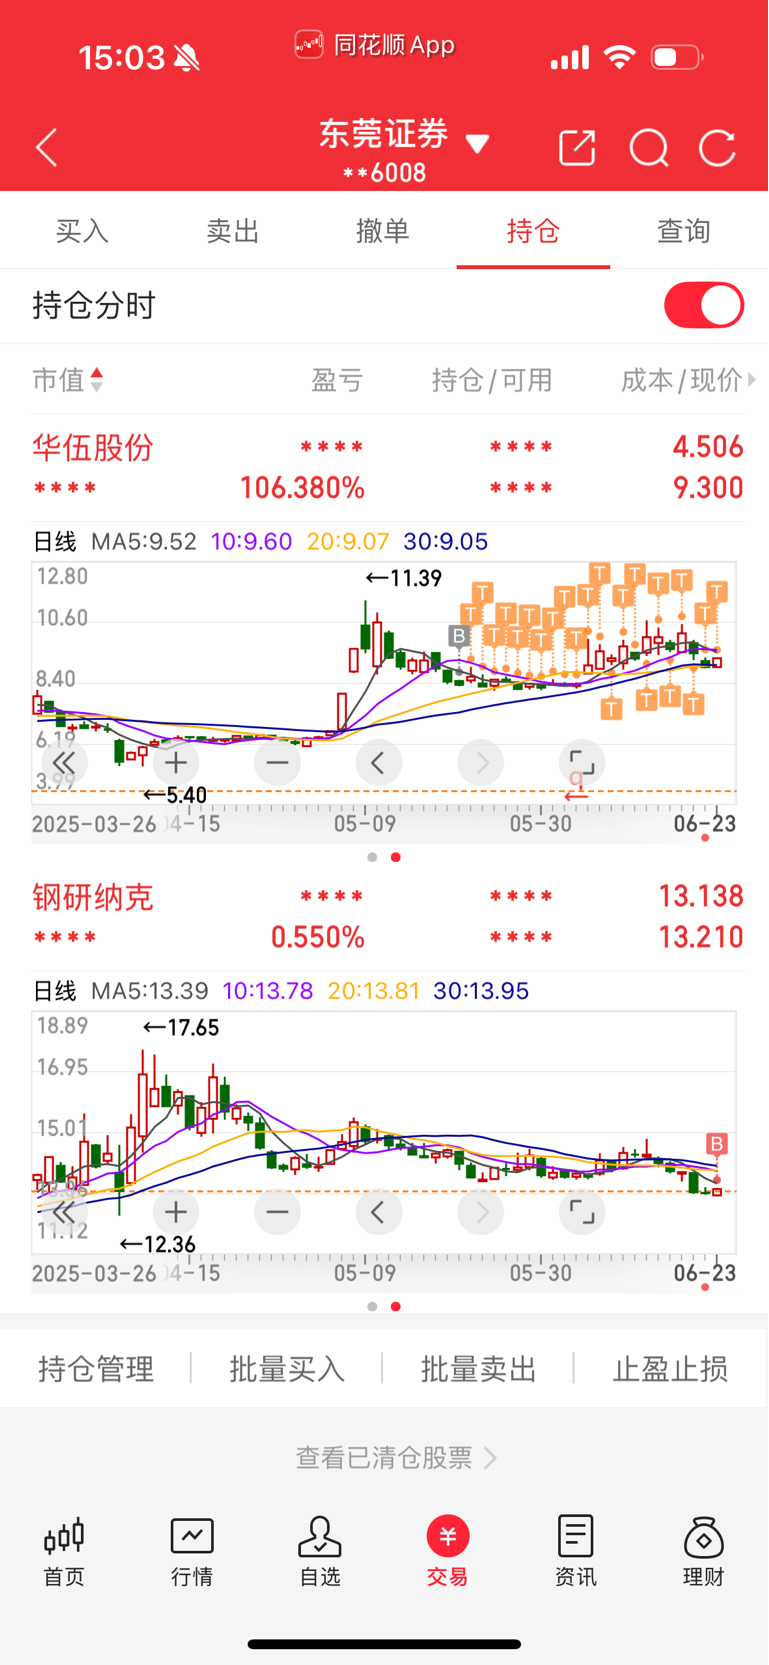Tap the 日线 label on 华伍股份 chart
This screenshot has height=1665, width=769.
click(55, 542)
